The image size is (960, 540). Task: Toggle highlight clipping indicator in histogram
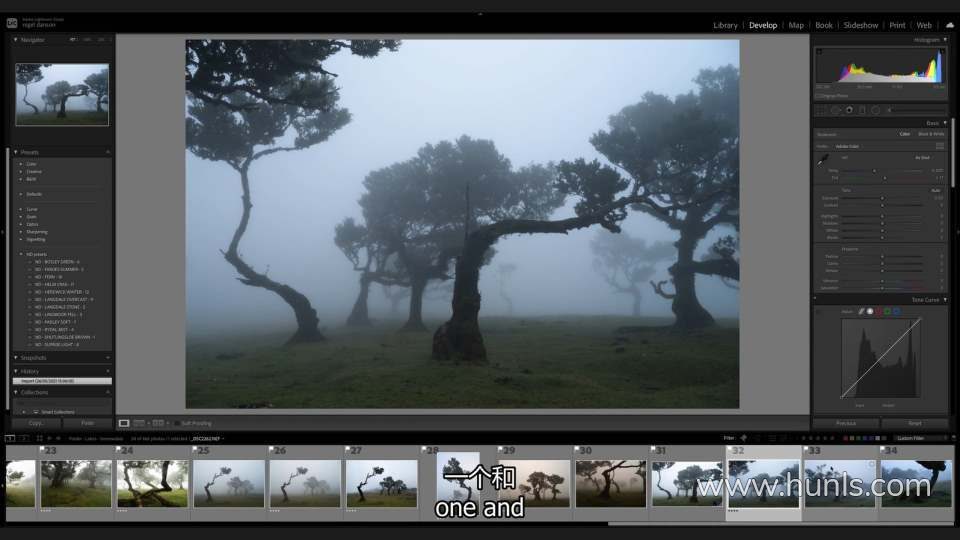point(940,51)
